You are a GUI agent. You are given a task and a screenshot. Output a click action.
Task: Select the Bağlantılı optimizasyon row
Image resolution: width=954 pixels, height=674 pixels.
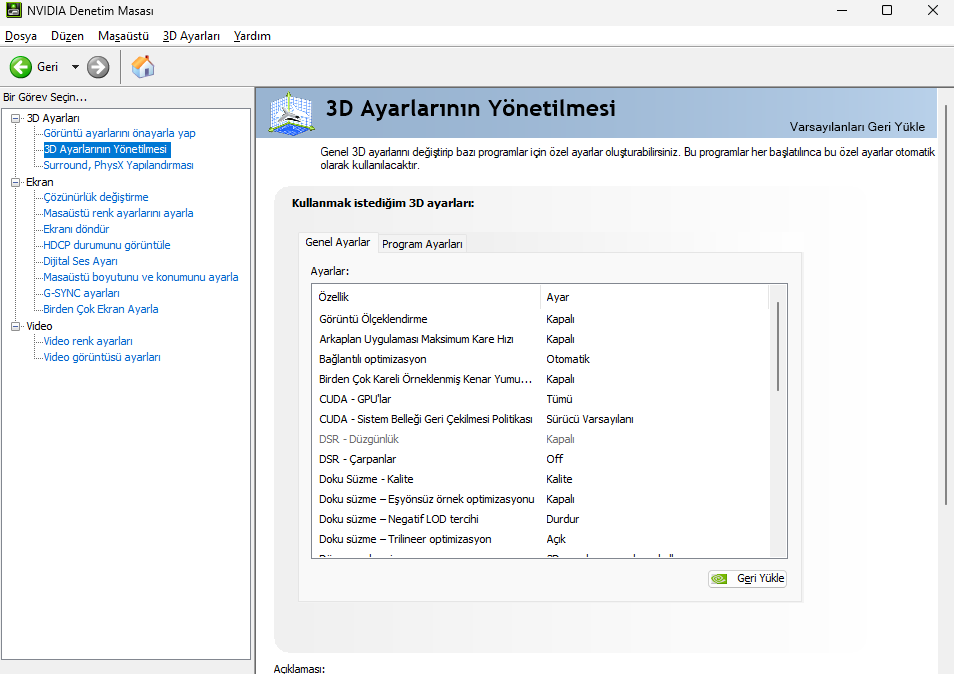click(540, 360)
